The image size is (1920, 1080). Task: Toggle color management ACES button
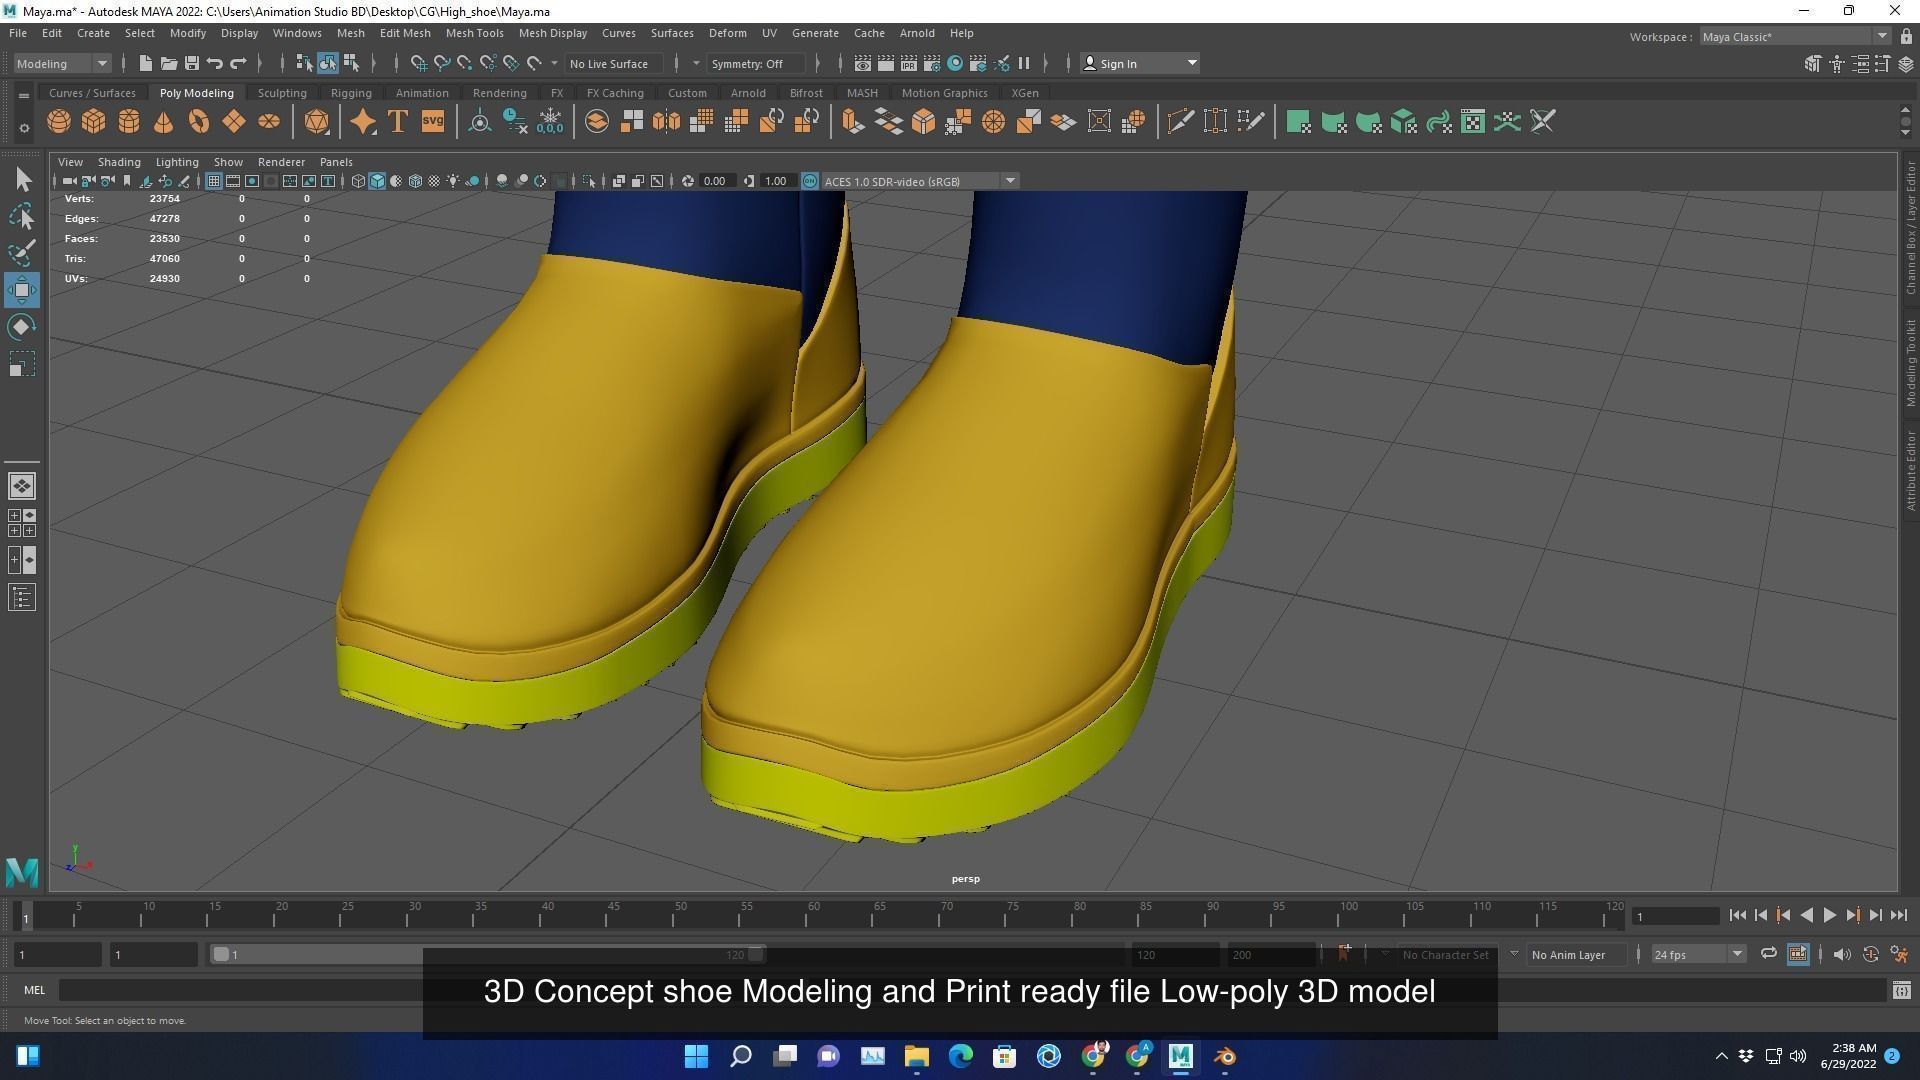tap(810, 181)
